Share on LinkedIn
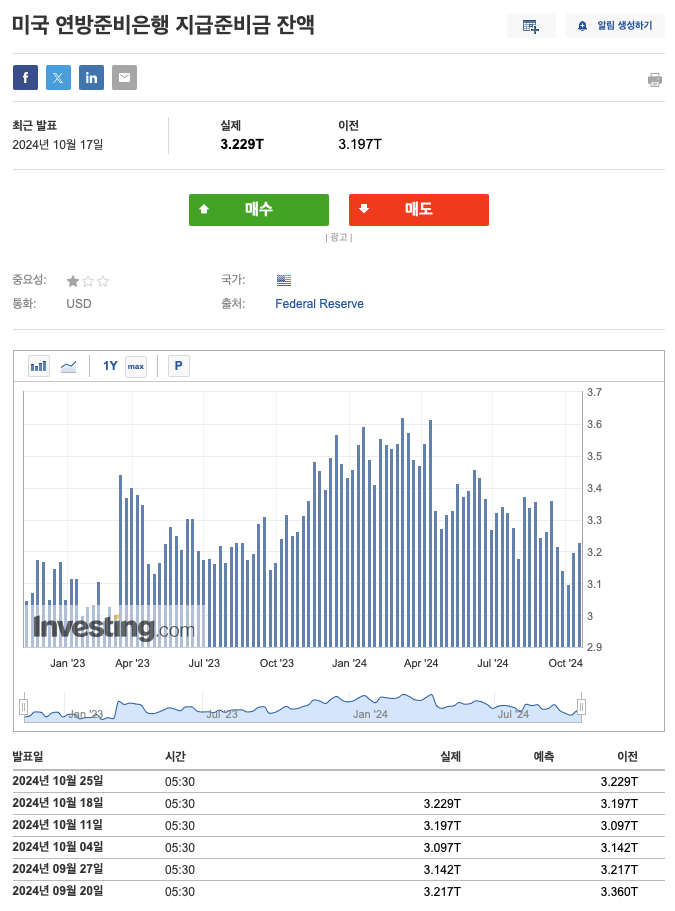This screenshot has height=911, width=675. 91,78
